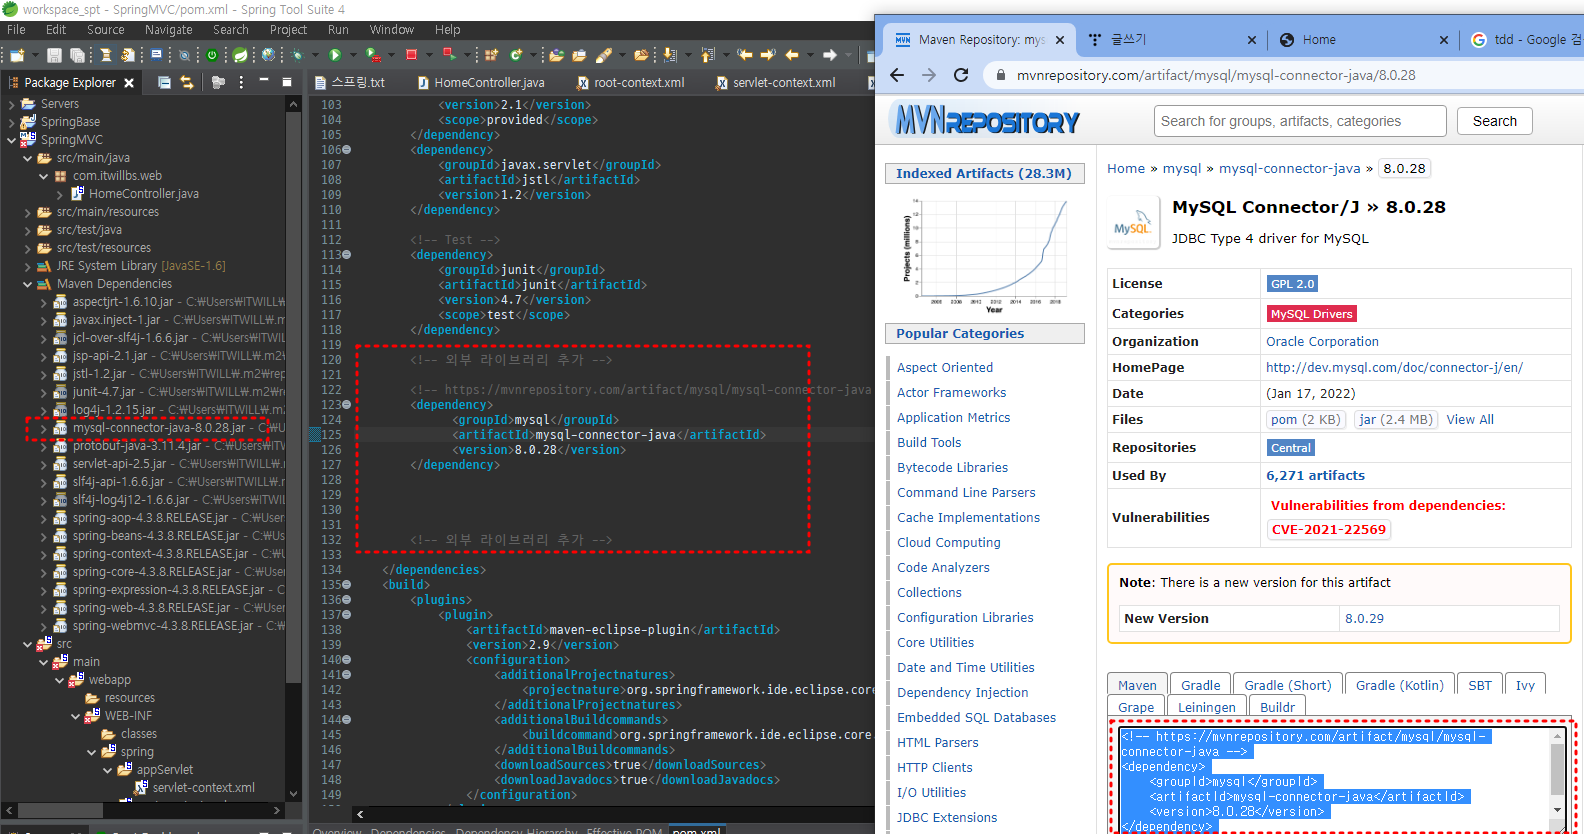Collapse the build element at line 135
This screenshot has width=1584, height=834.
pos(347,585)
